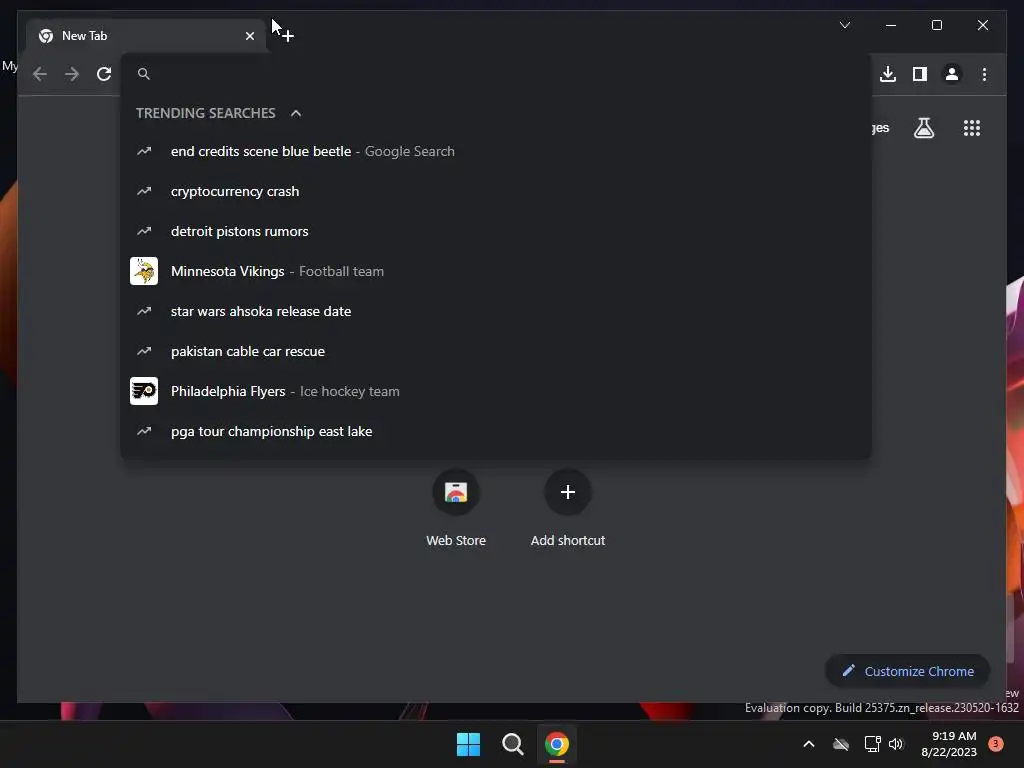Open the tab search dropdown arrow
This screenshot has height=768, width=1024.
[844, 25]
